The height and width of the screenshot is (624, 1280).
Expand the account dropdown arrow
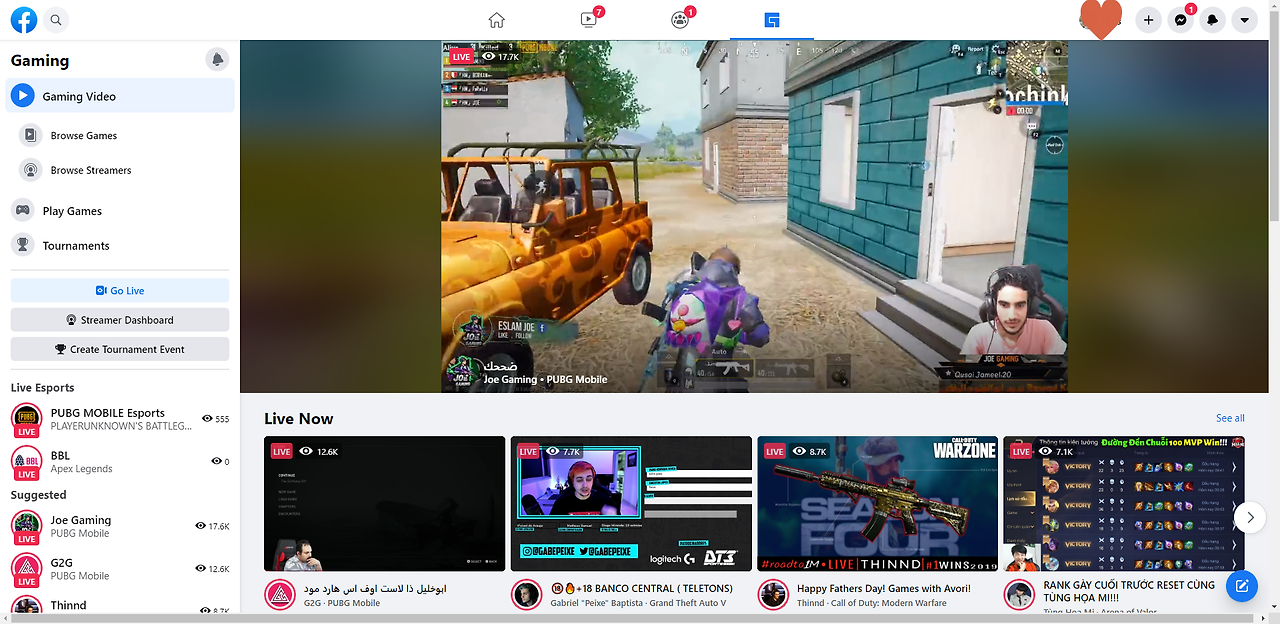1244,19
